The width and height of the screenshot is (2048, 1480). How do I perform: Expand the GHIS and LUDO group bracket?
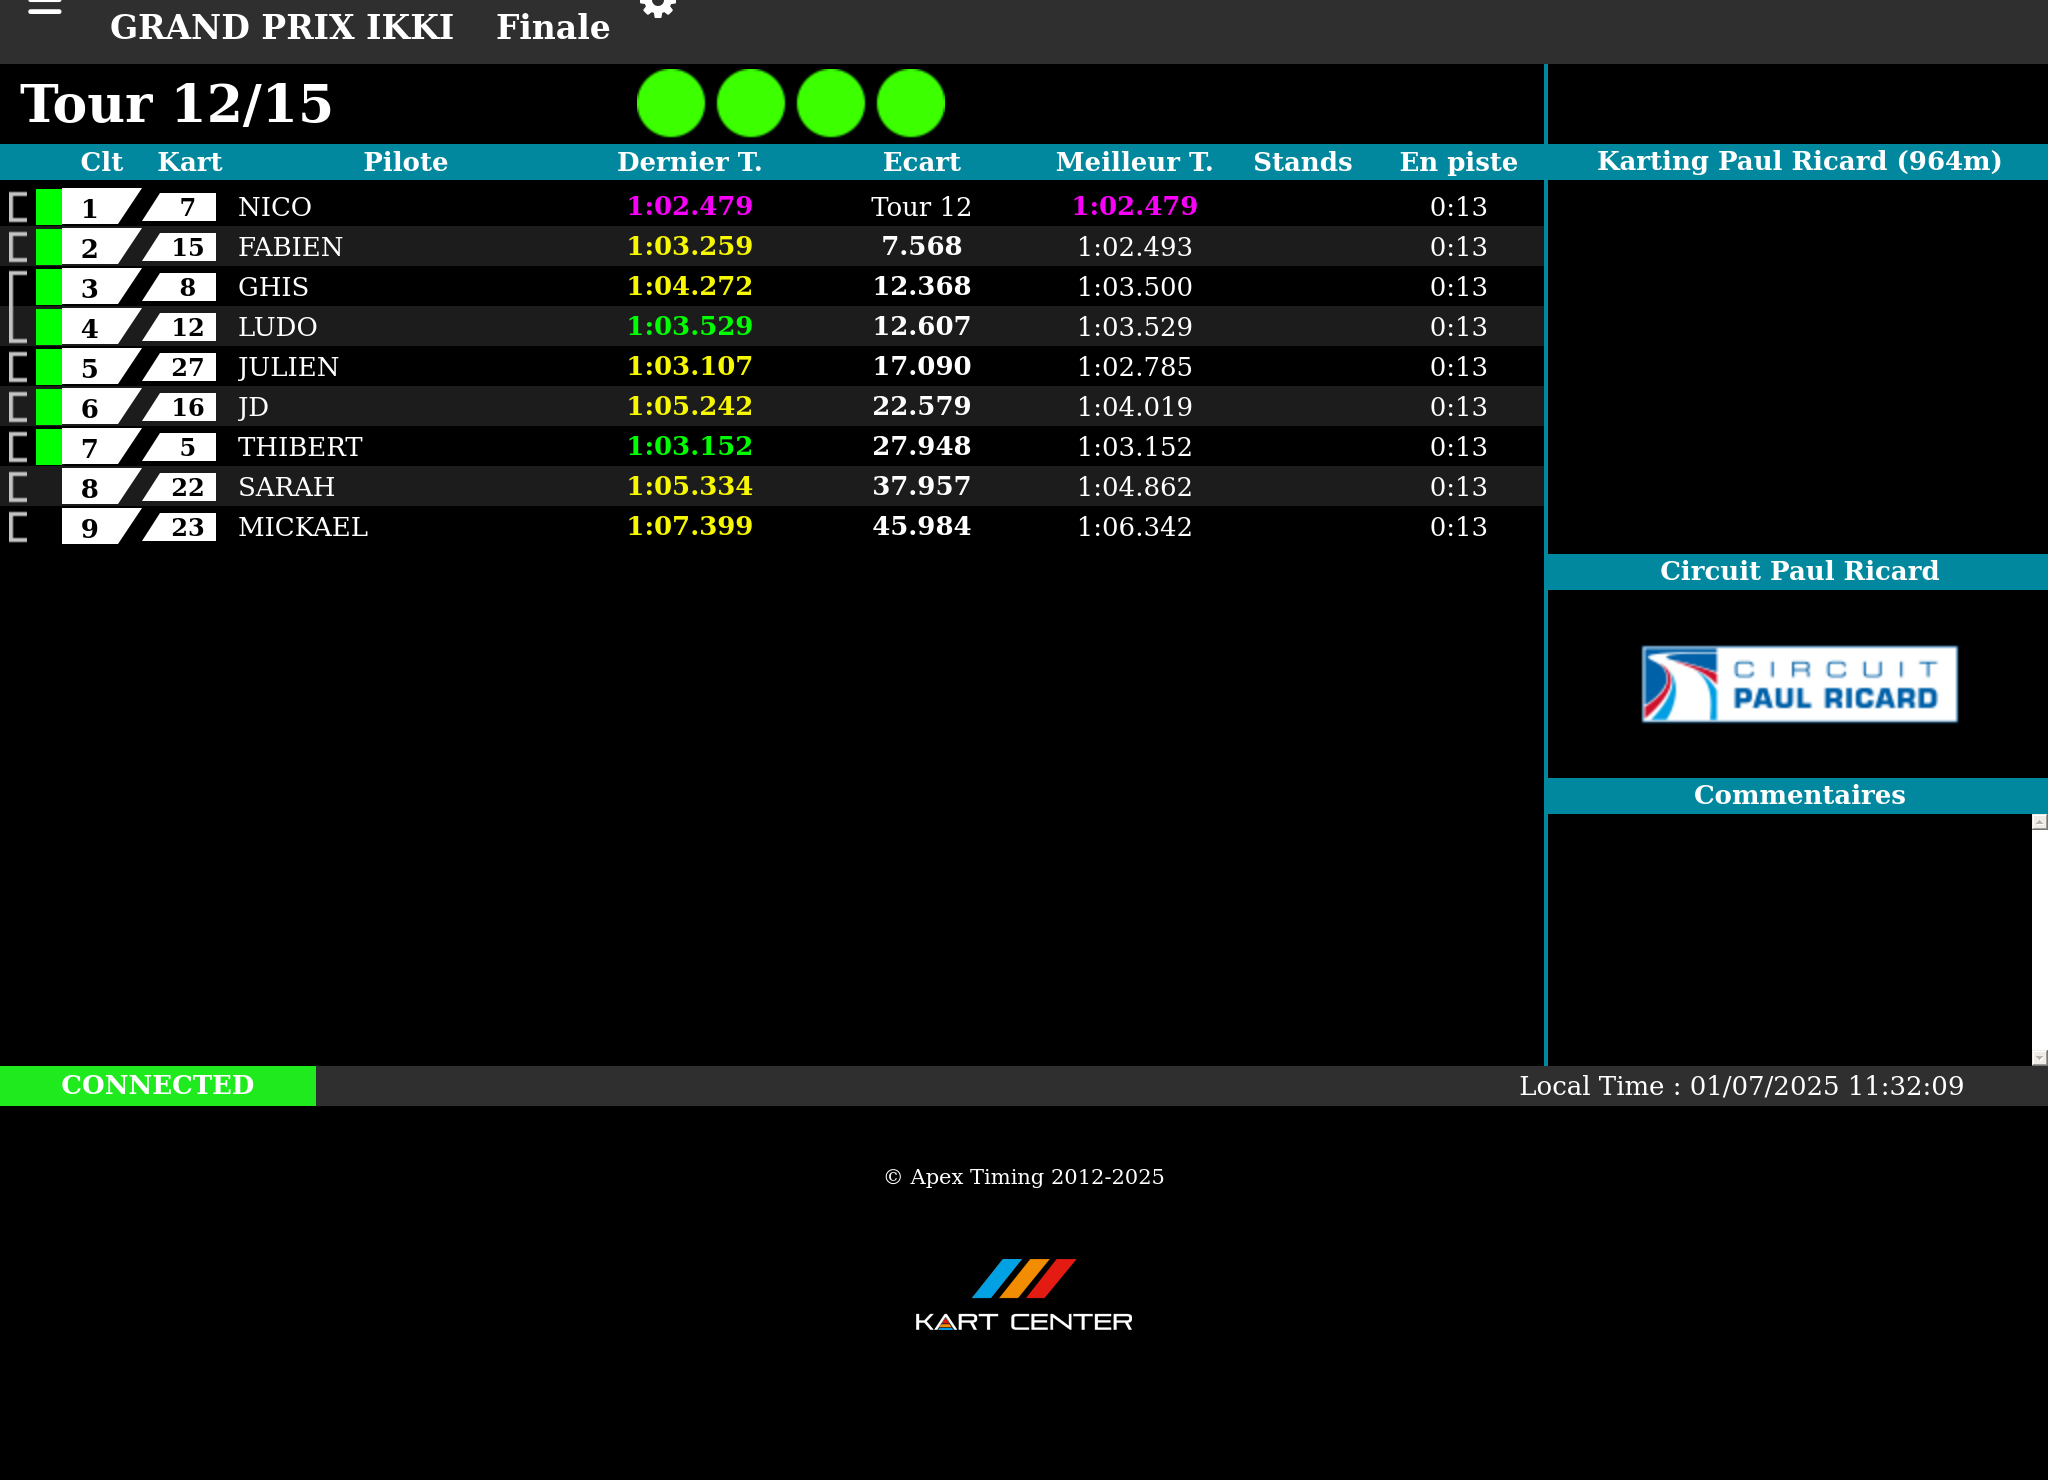pyautogui.click(x=16, y=307)
